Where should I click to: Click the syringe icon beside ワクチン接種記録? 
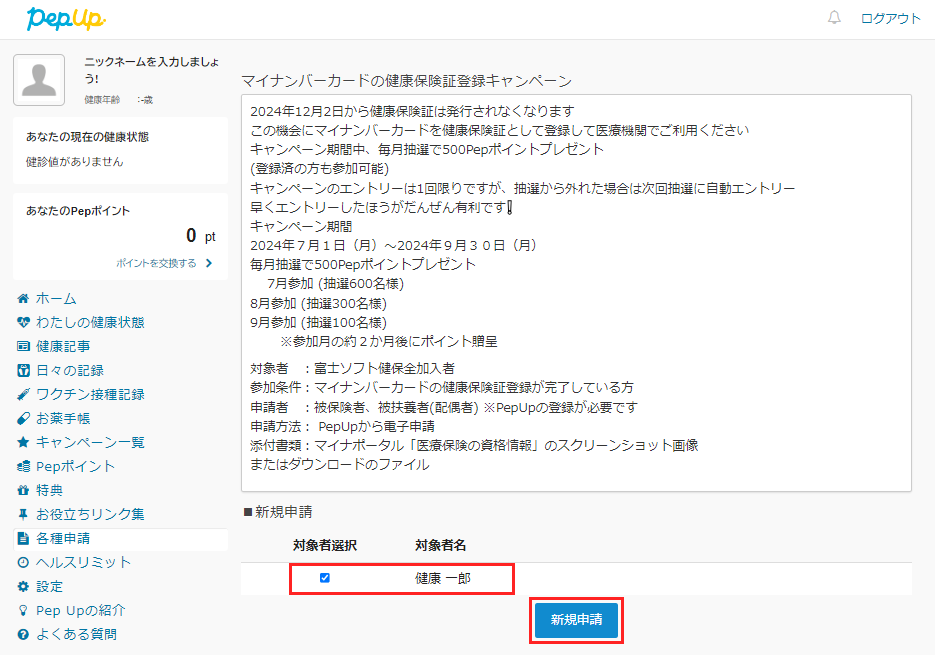click(23, 394)
